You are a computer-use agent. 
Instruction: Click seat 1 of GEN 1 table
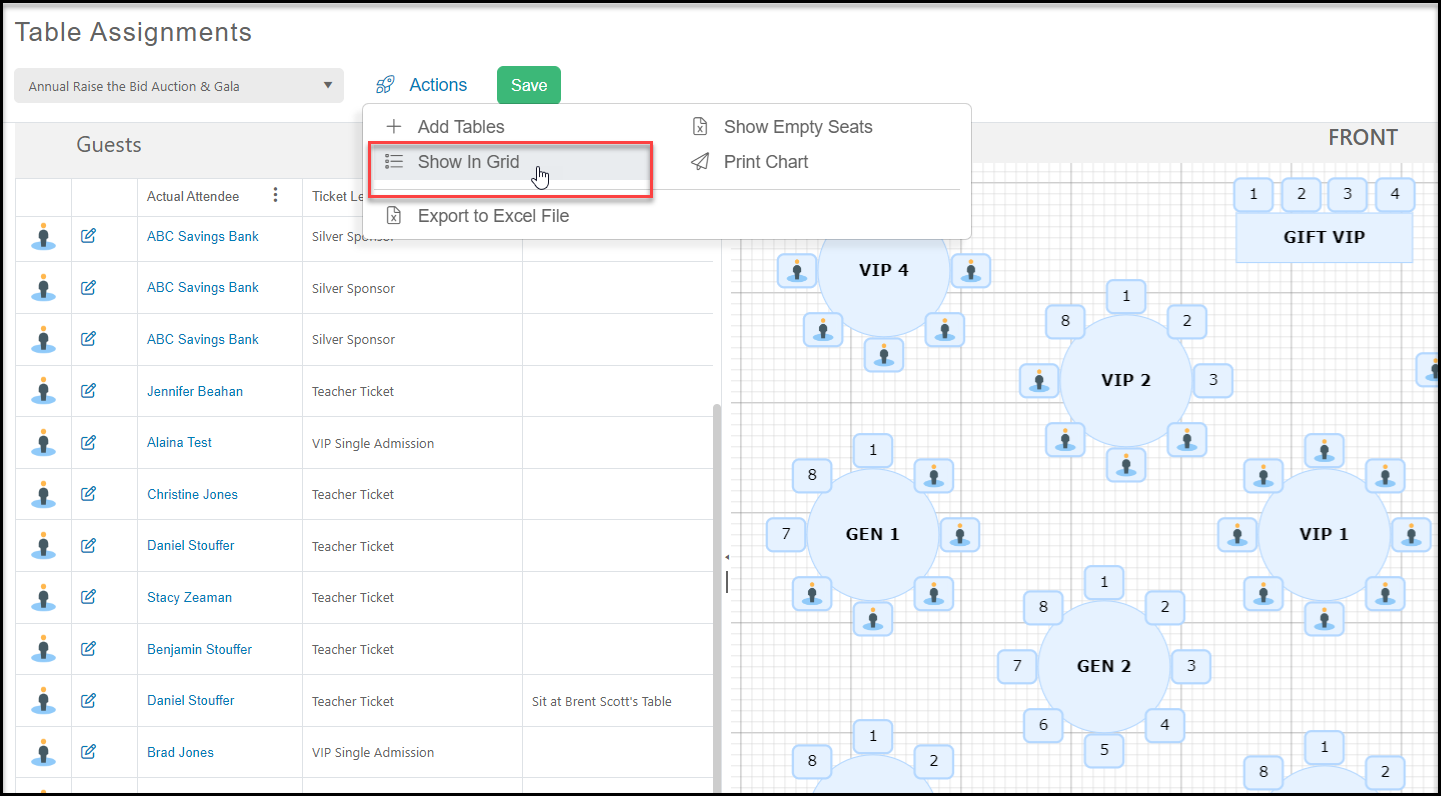point(873,450)
